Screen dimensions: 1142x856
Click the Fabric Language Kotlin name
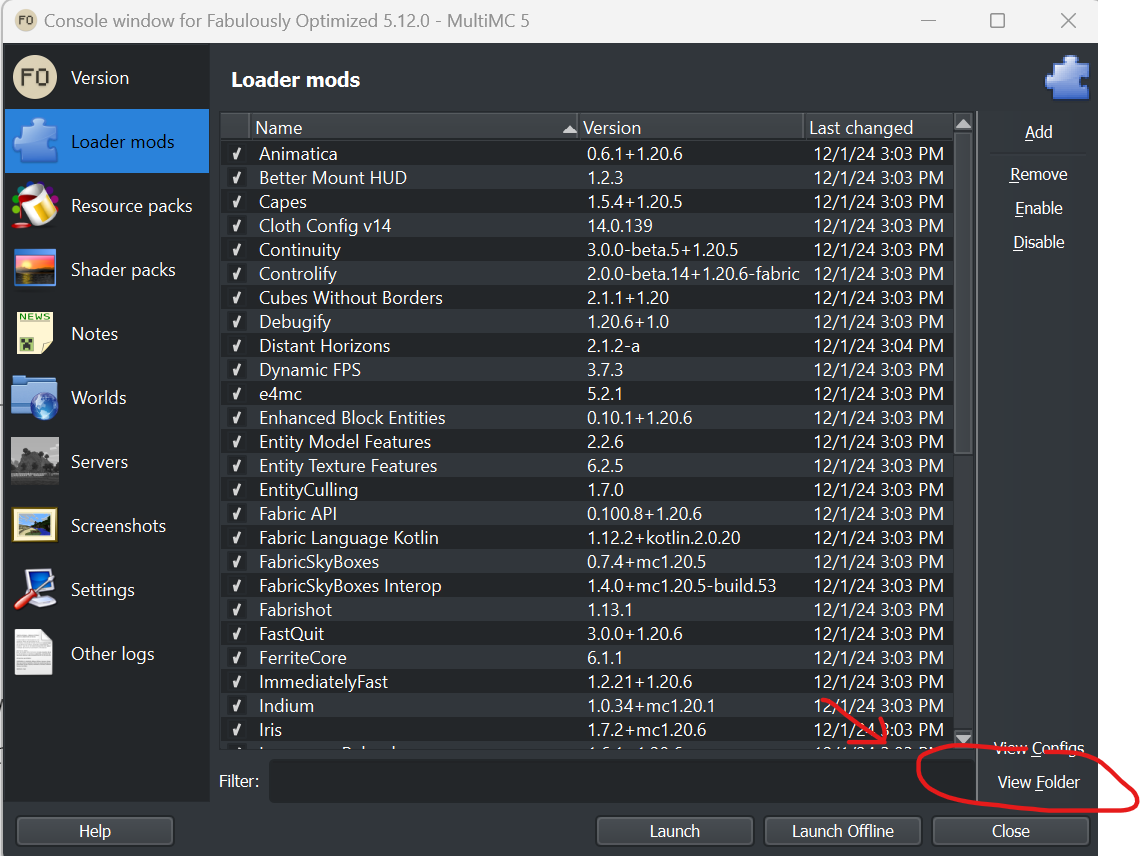click(349, 538)
